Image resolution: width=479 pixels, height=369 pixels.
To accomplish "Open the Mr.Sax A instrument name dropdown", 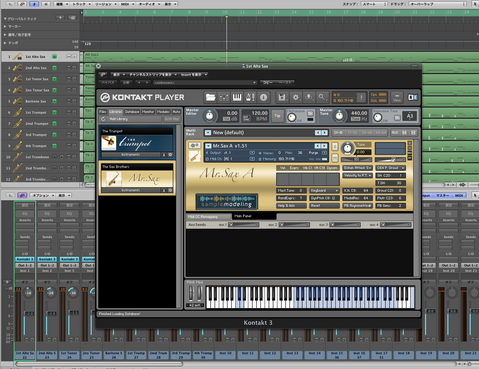I will (x=208, y=146).
